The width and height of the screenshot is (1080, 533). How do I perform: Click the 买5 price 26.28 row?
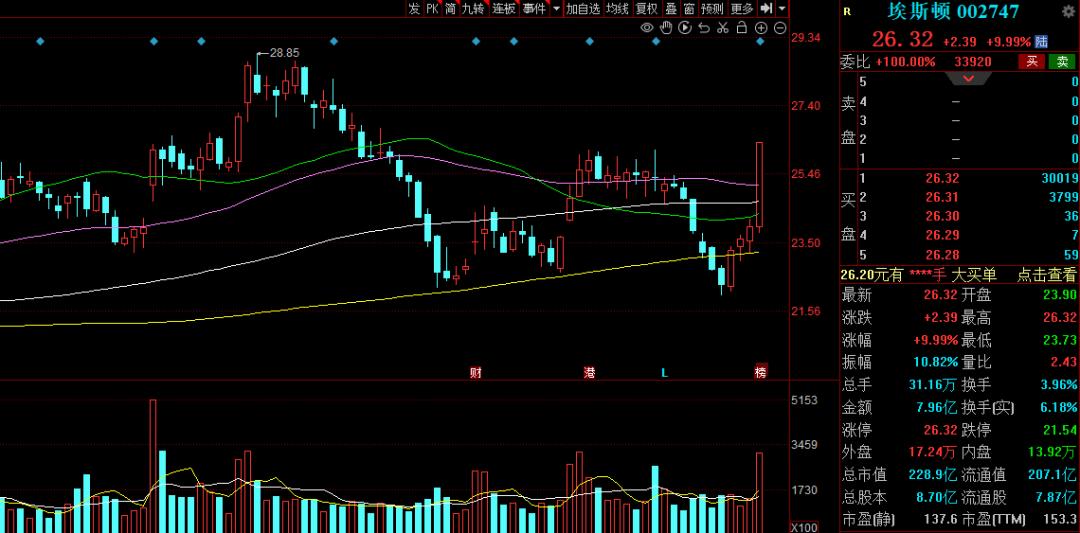point(942,255)
